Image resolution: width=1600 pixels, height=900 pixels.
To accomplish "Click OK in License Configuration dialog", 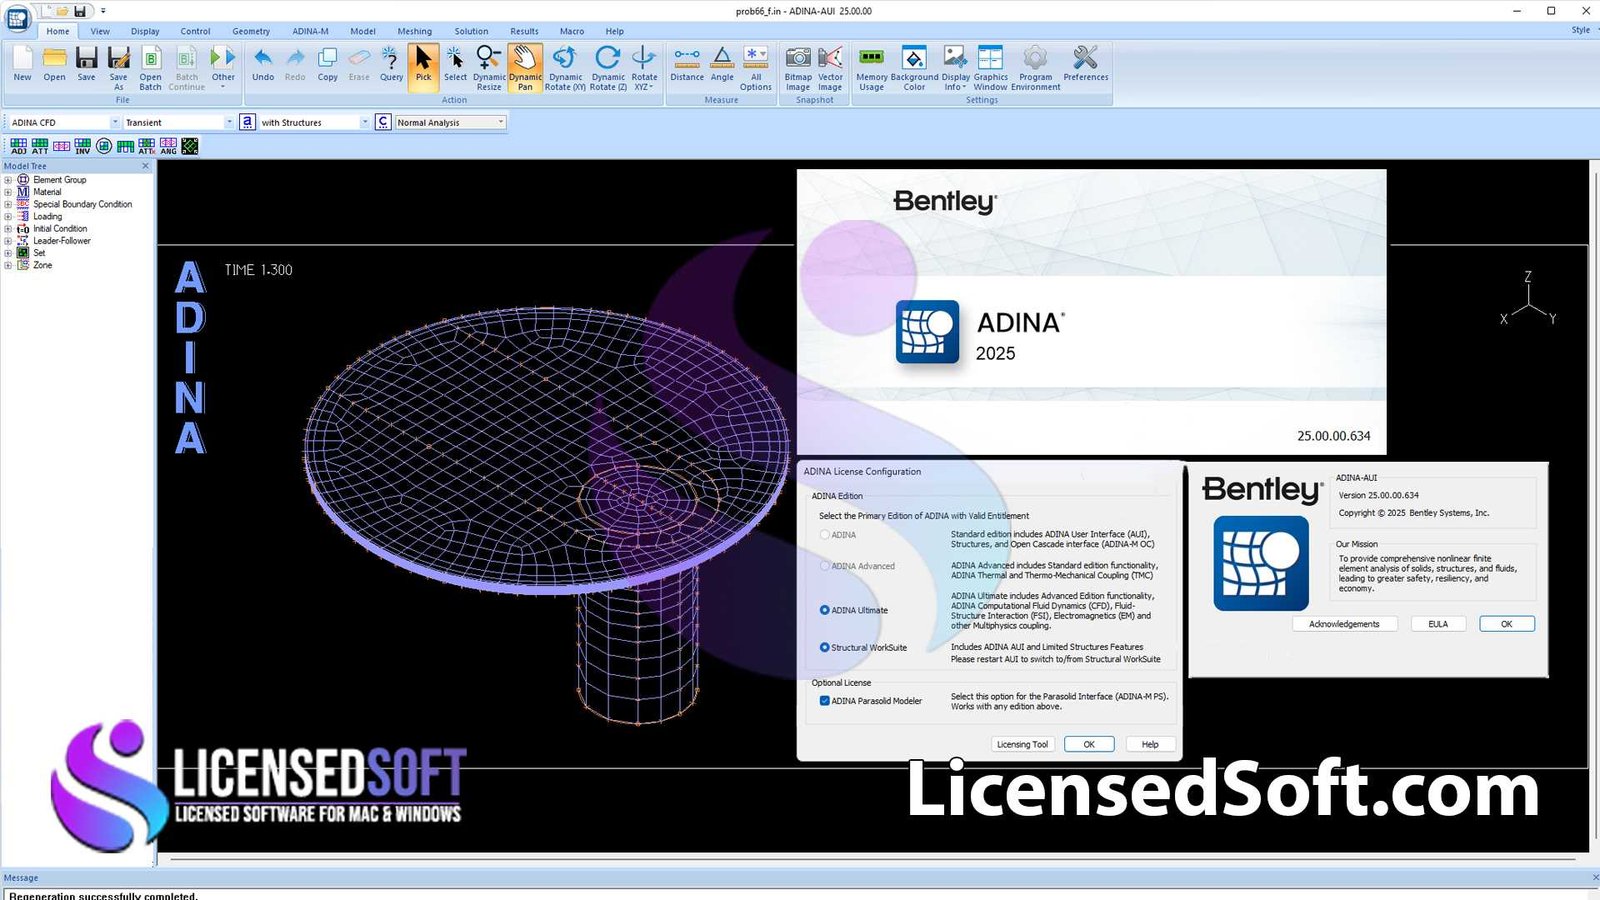I will (x=1089, y=744).
